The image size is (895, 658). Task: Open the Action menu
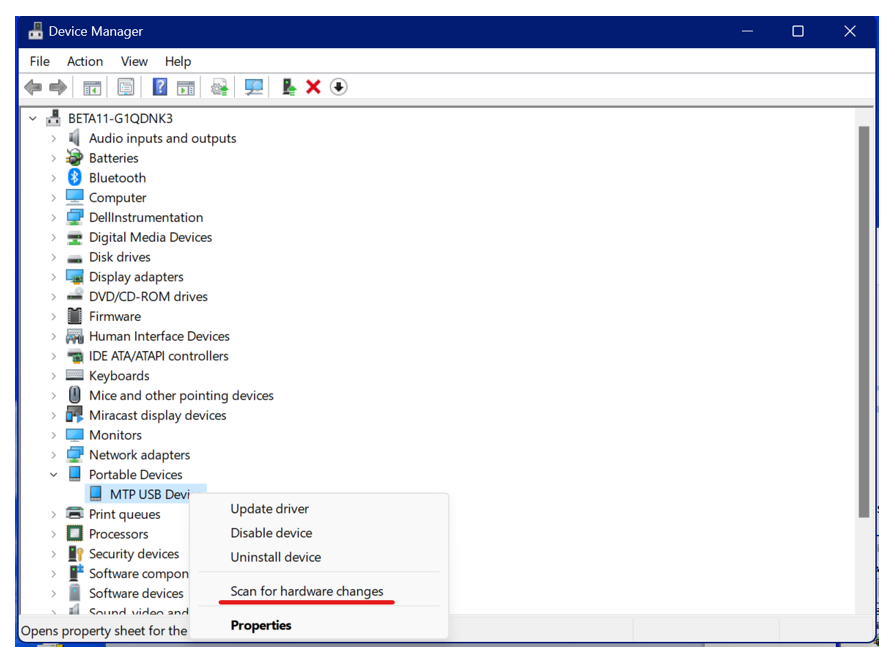tap(85, 61)
